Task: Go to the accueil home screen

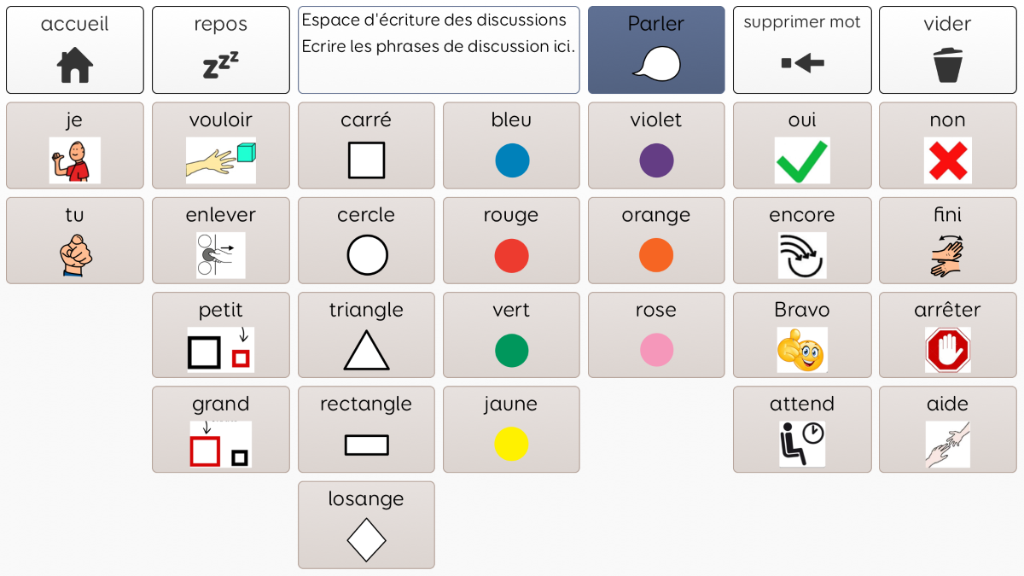Action: [74, 50]
